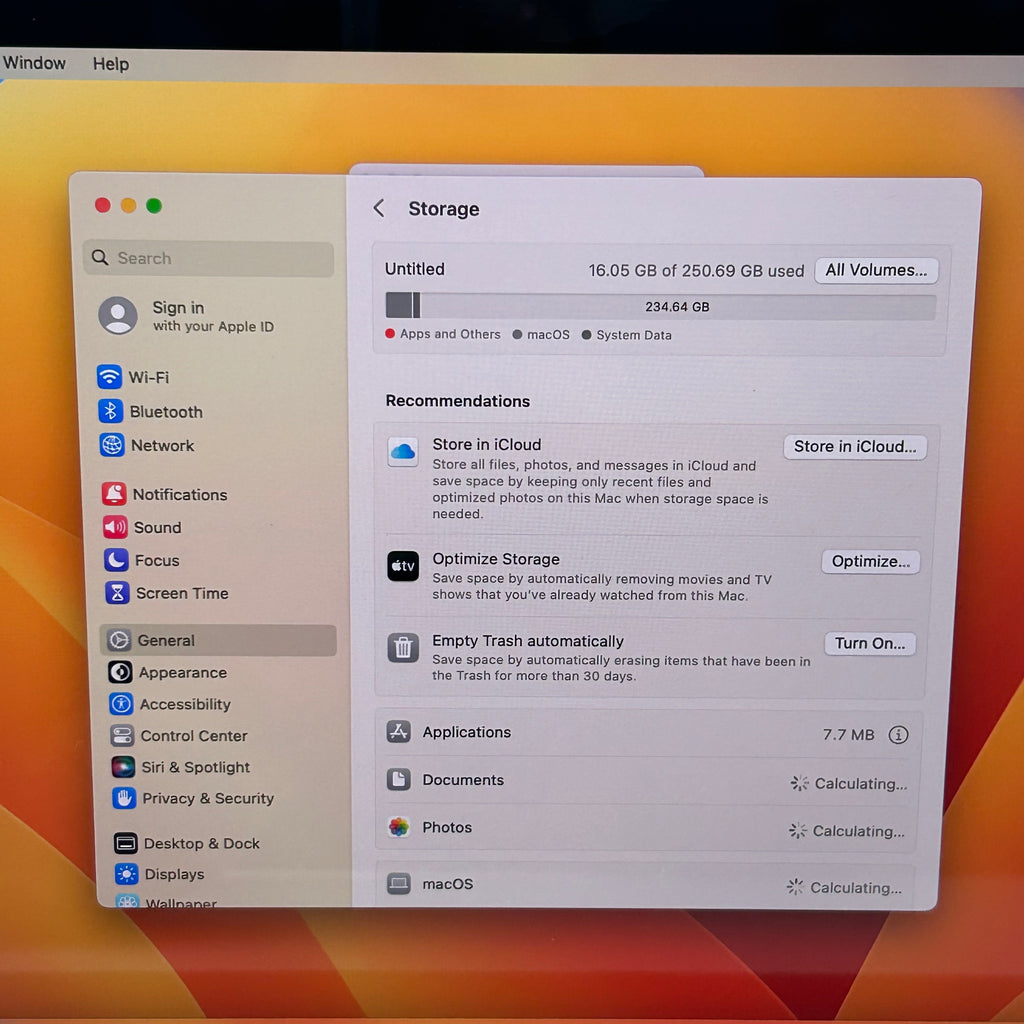Select the Appearance icon in sidebar
The image size is (1024, 1024).
[x=120, y=672]
